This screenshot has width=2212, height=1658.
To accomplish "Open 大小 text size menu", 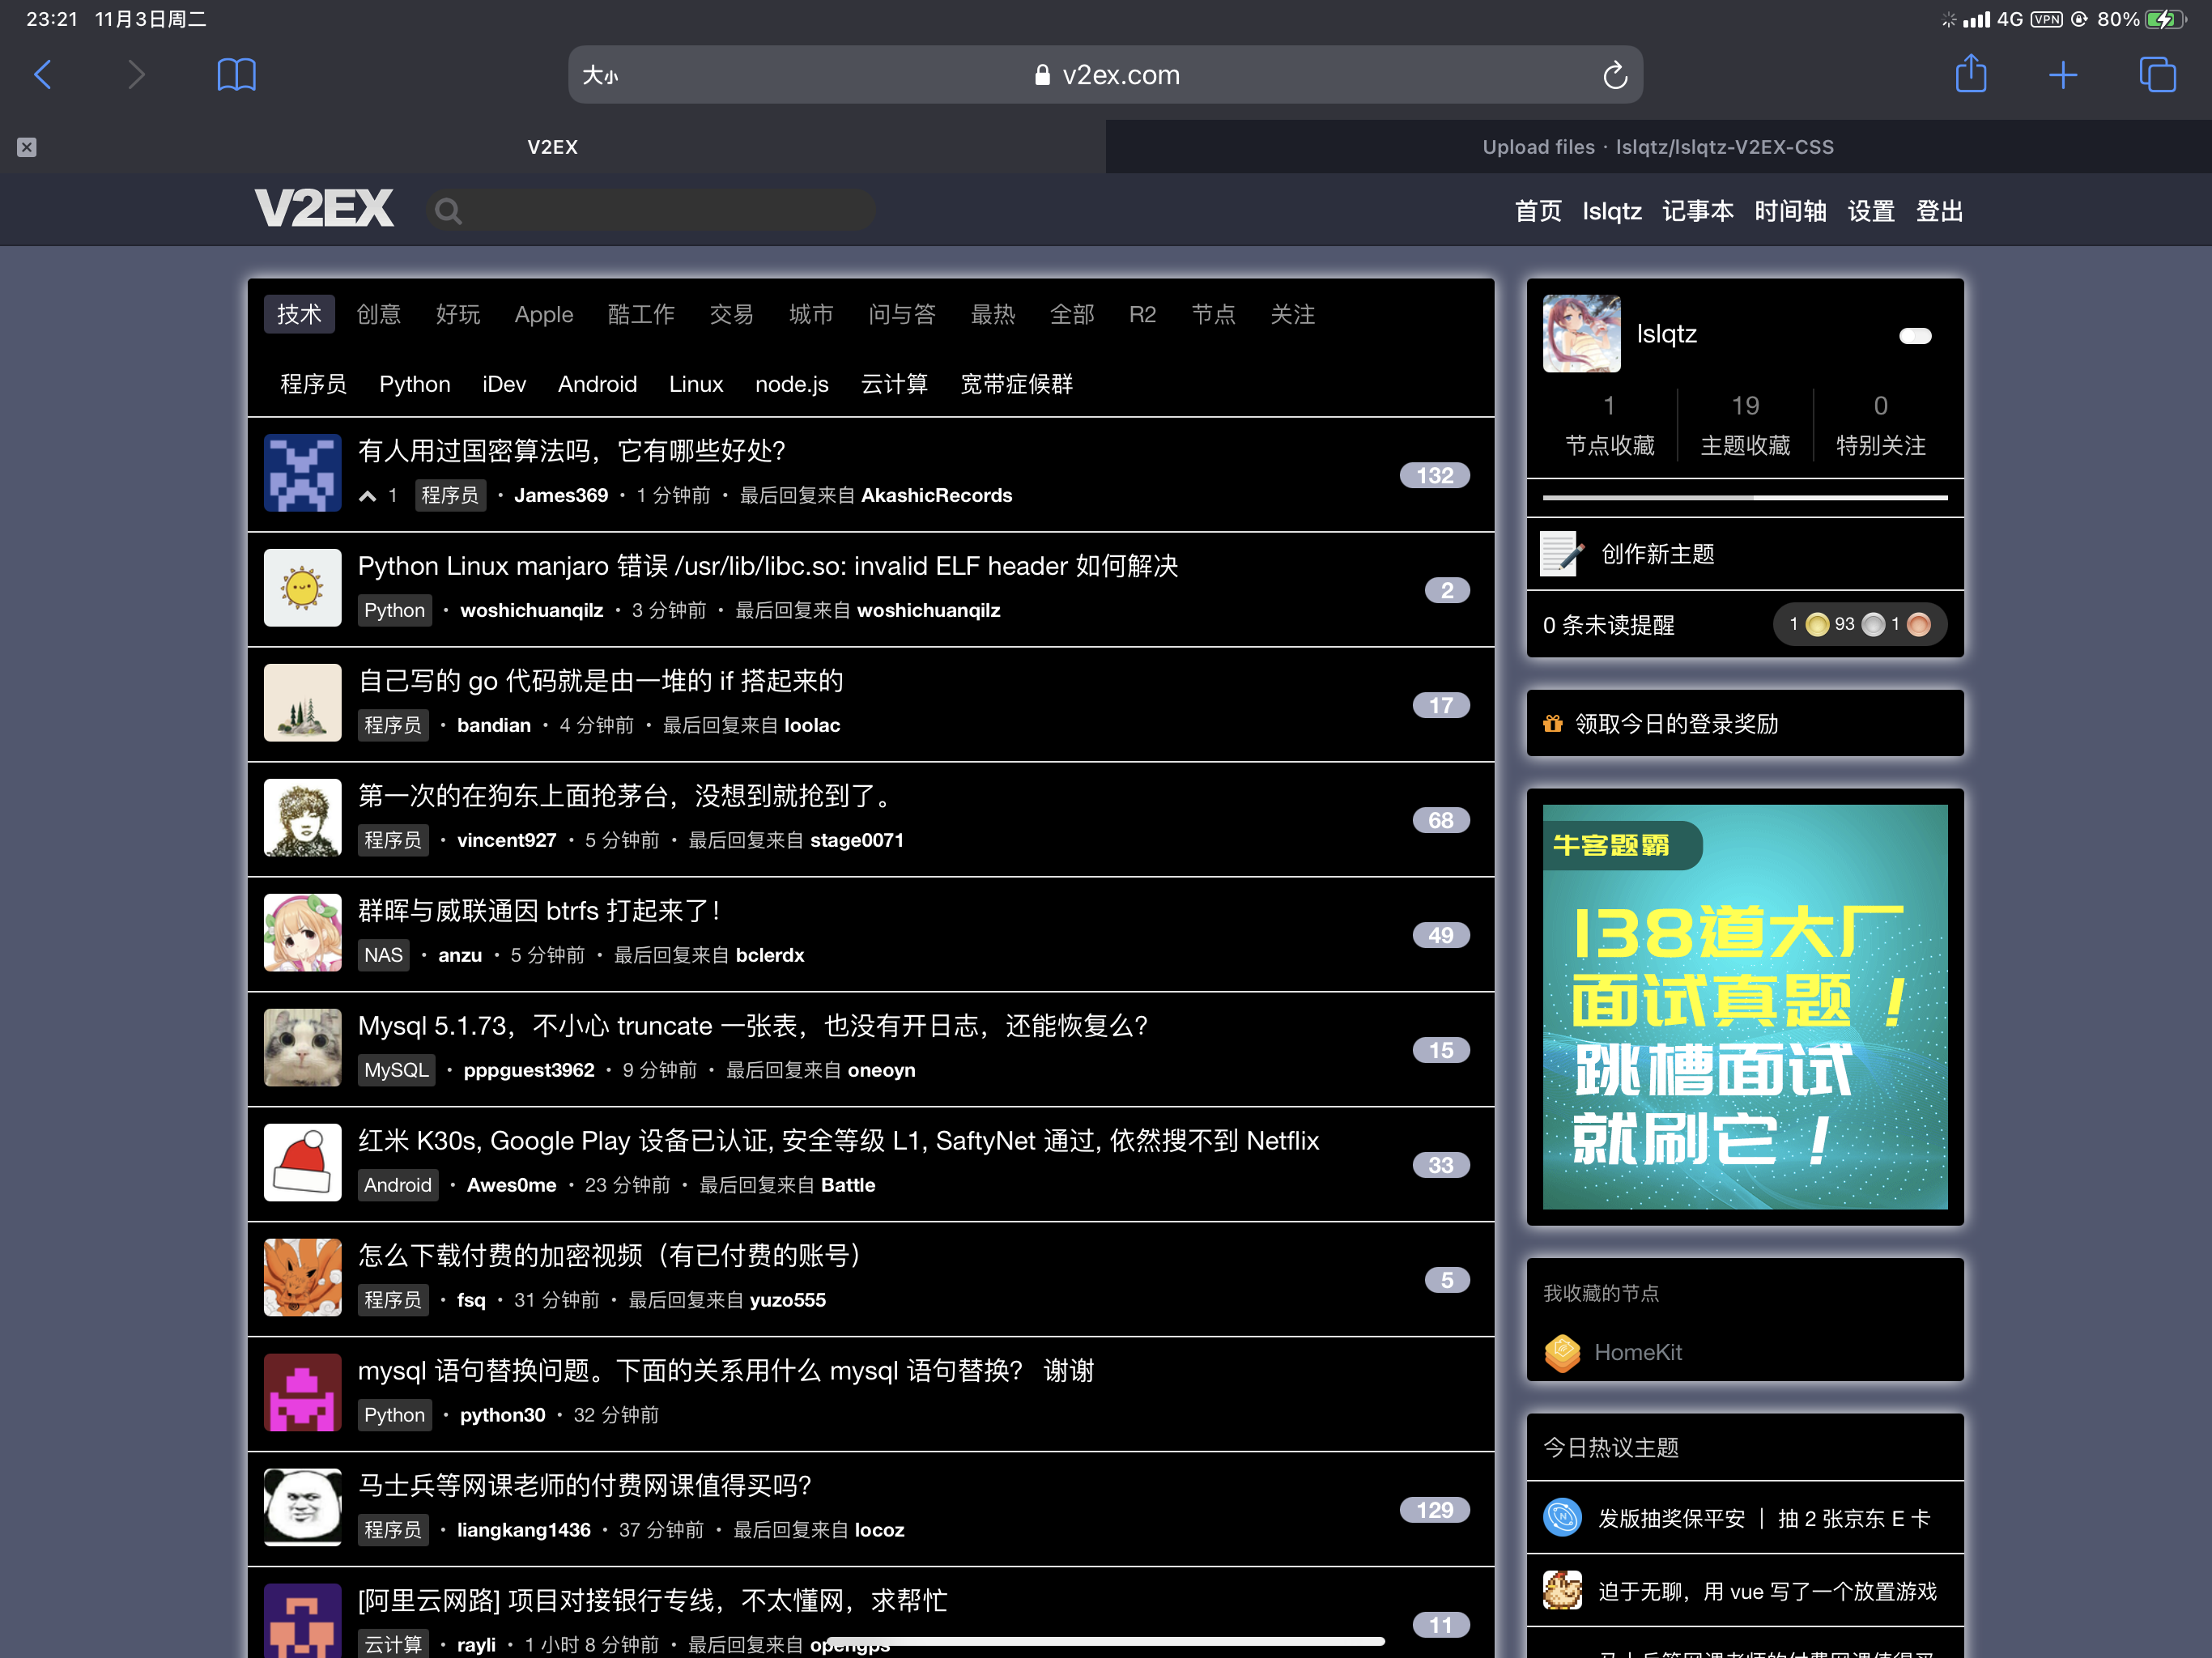I will pos(600,76).
